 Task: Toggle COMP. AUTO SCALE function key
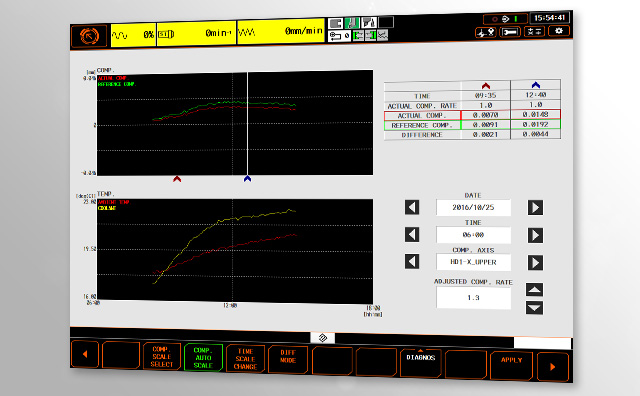point(203,358)
